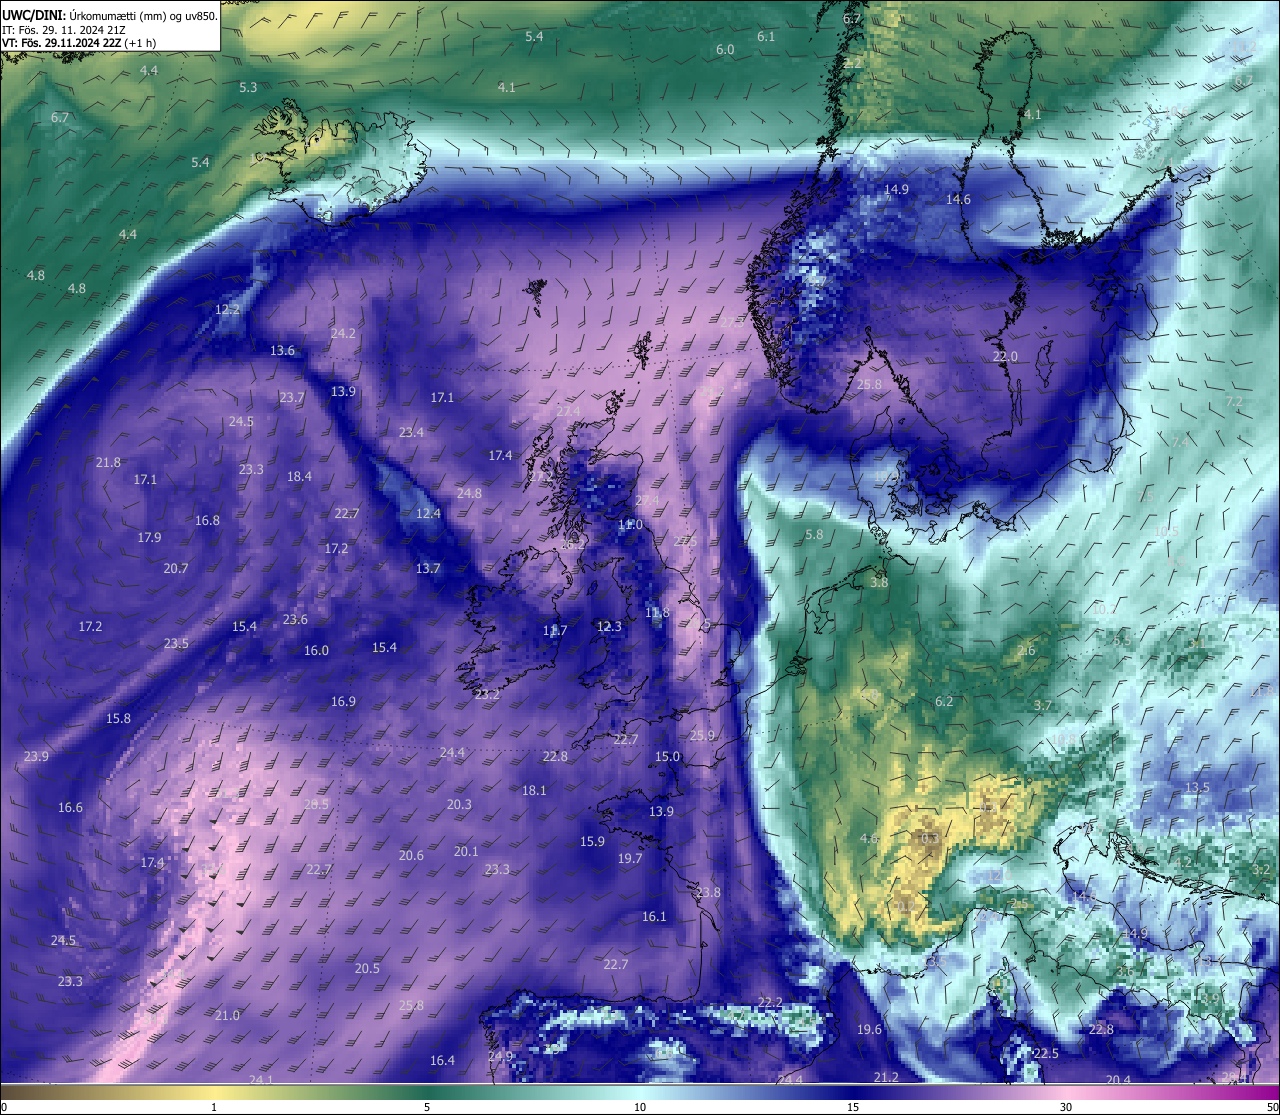Click the 16.6 map value
Image resolution: width=1280 pixels, height=1115 pixels.
(70, 808)
